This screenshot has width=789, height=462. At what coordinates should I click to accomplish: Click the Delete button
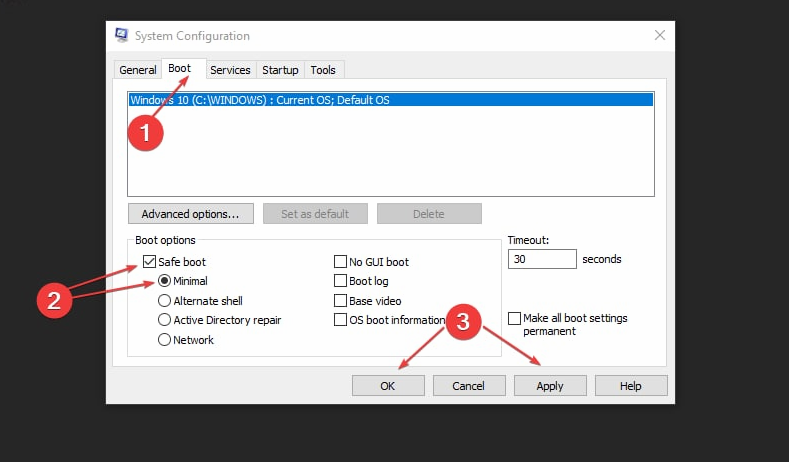tap(429, 214)
